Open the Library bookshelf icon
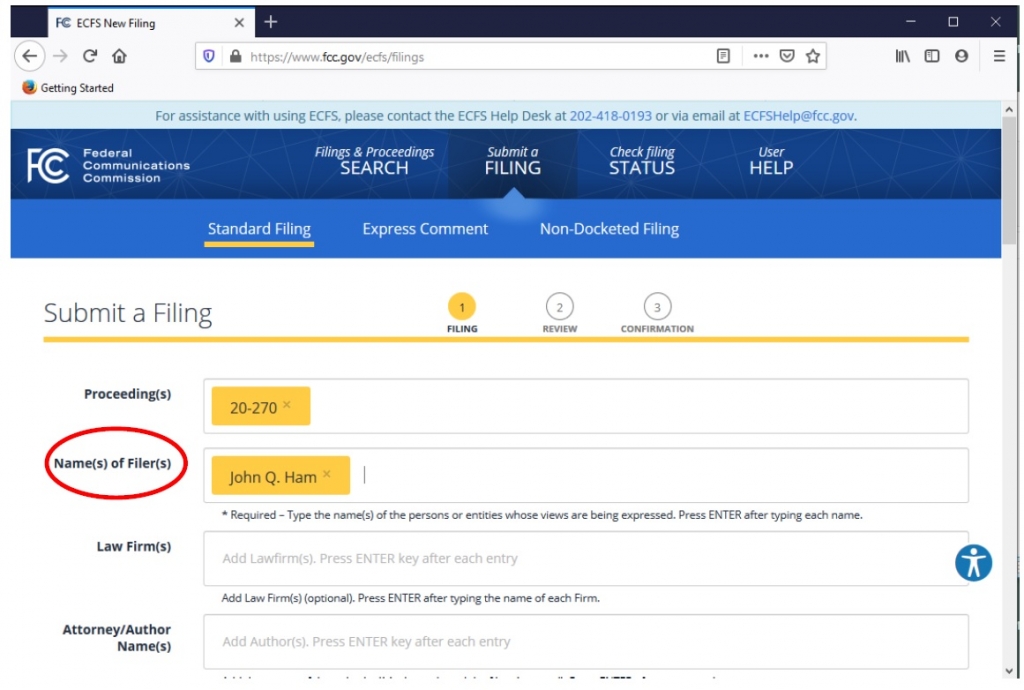1024x690 pixels. coord(902,56)
